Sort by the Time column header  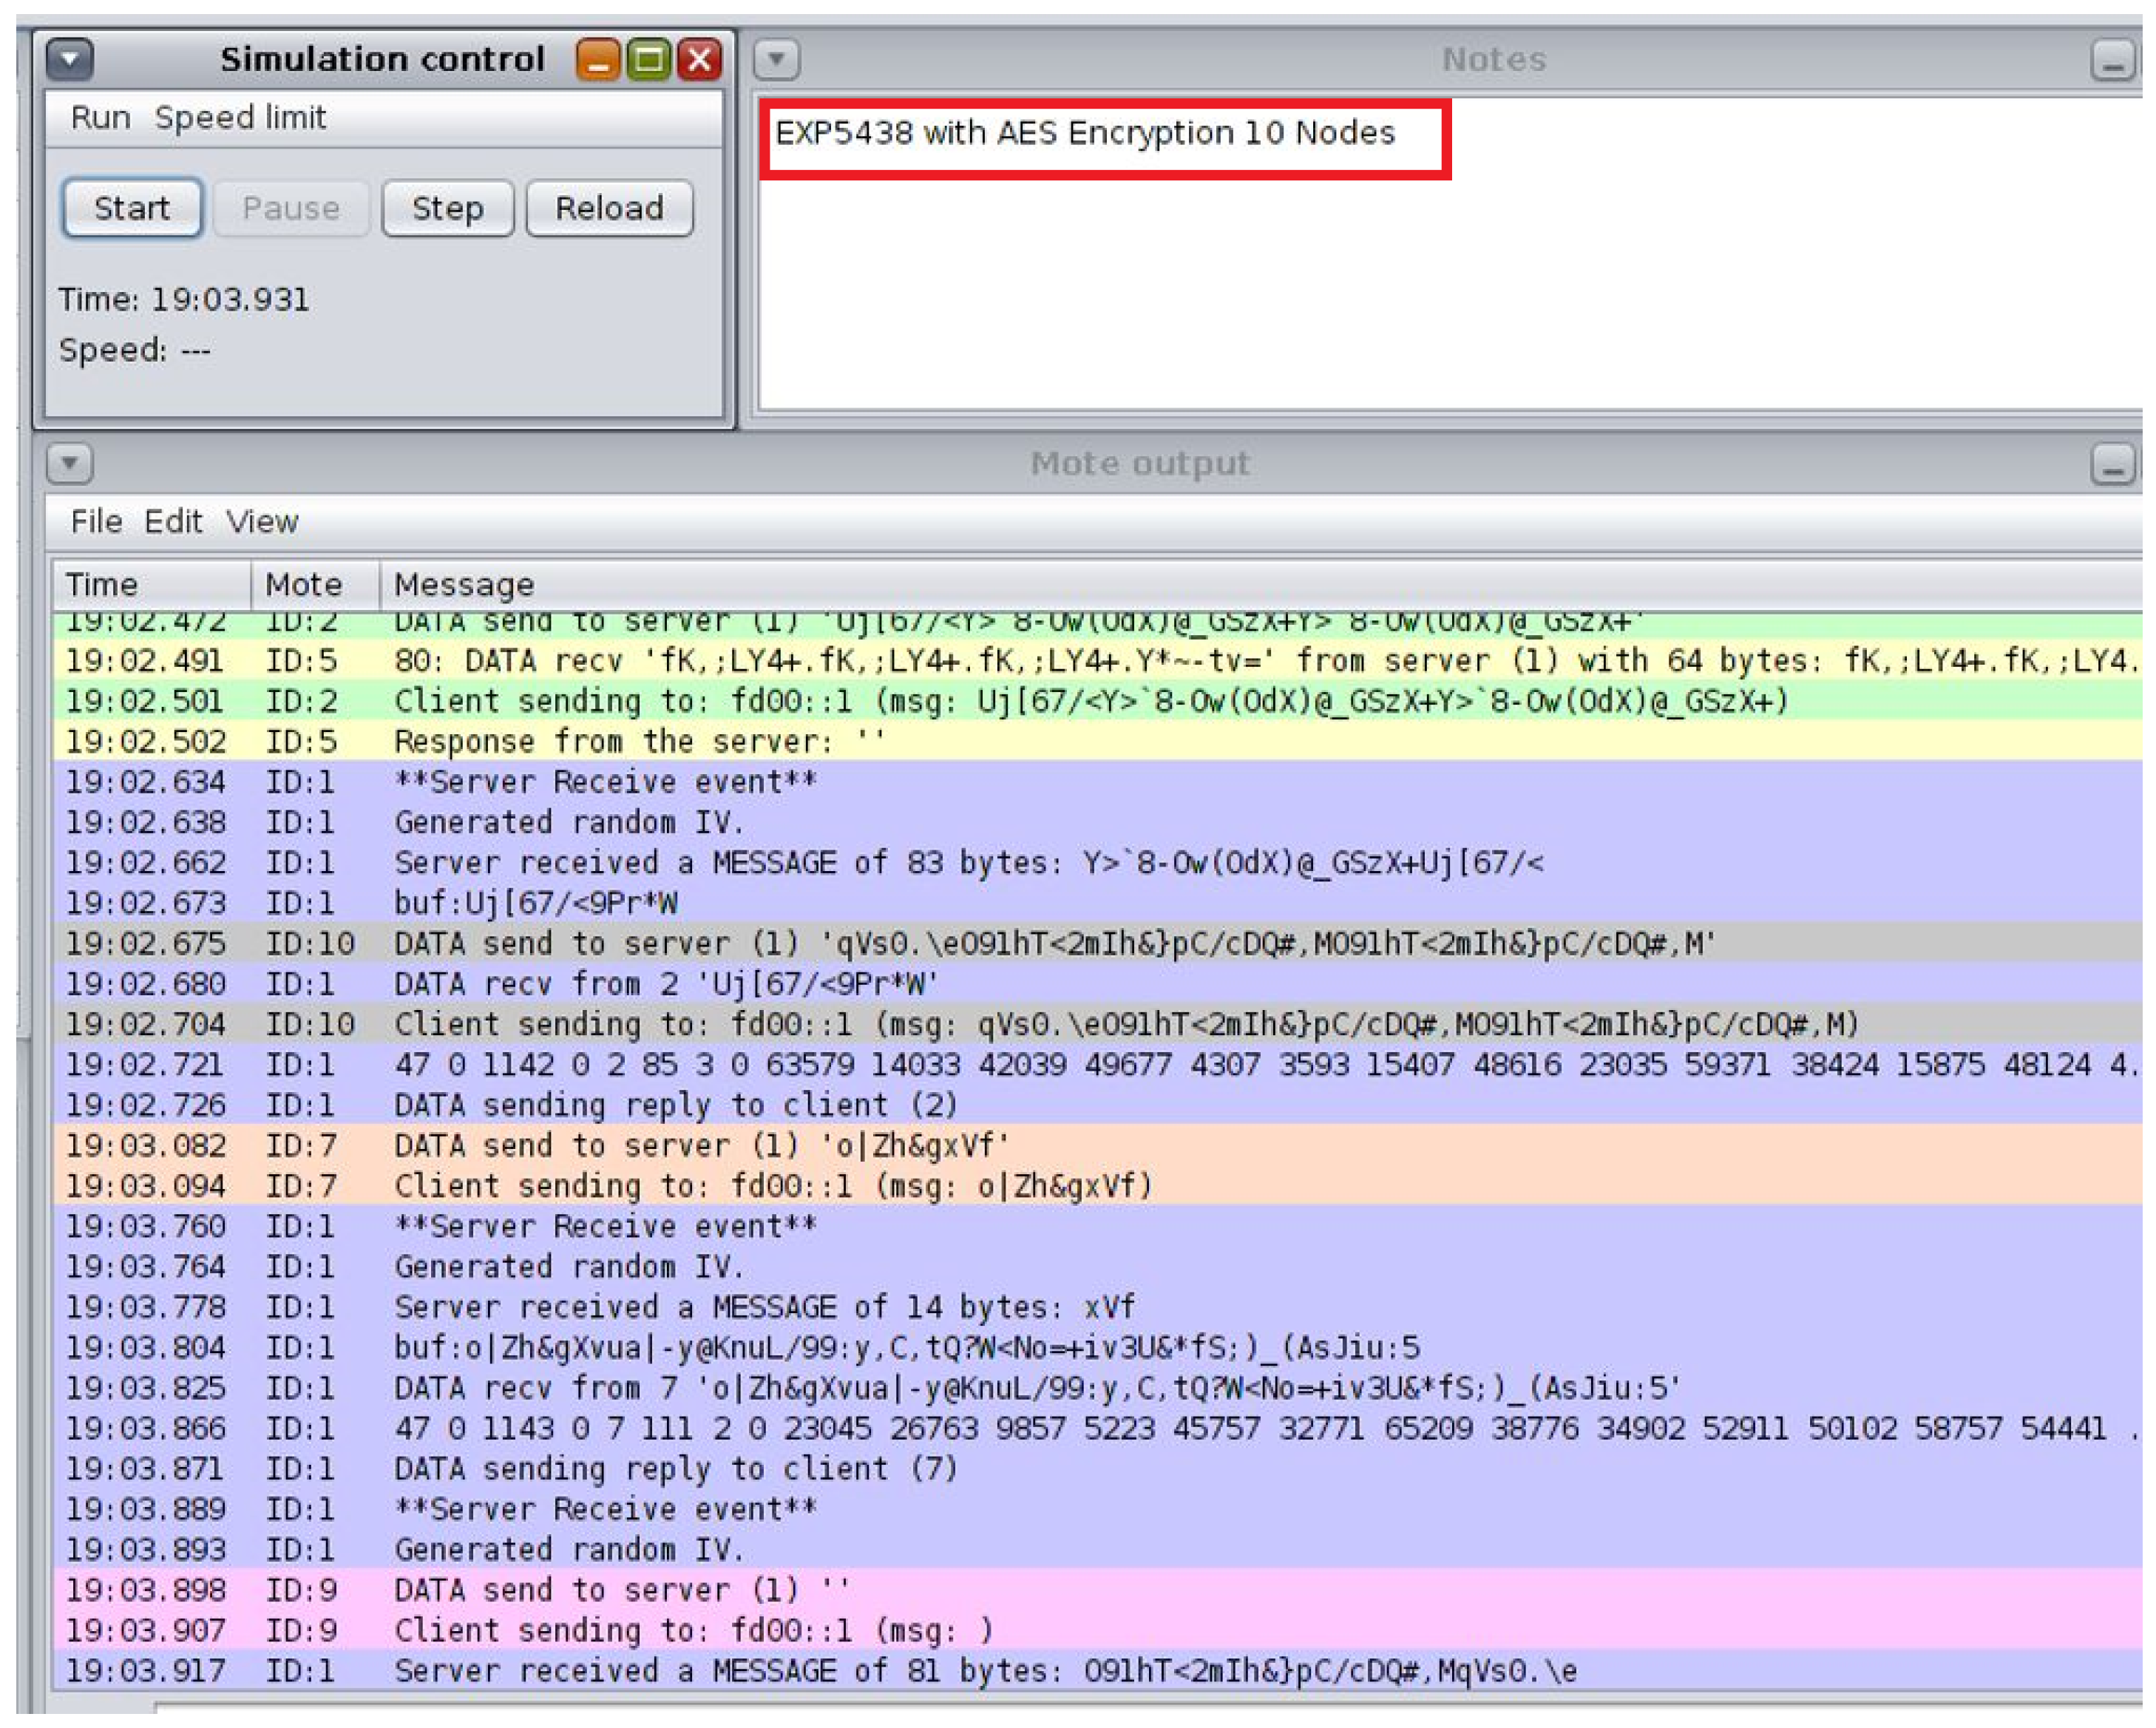pyautogui.click(x=102, y=585)
